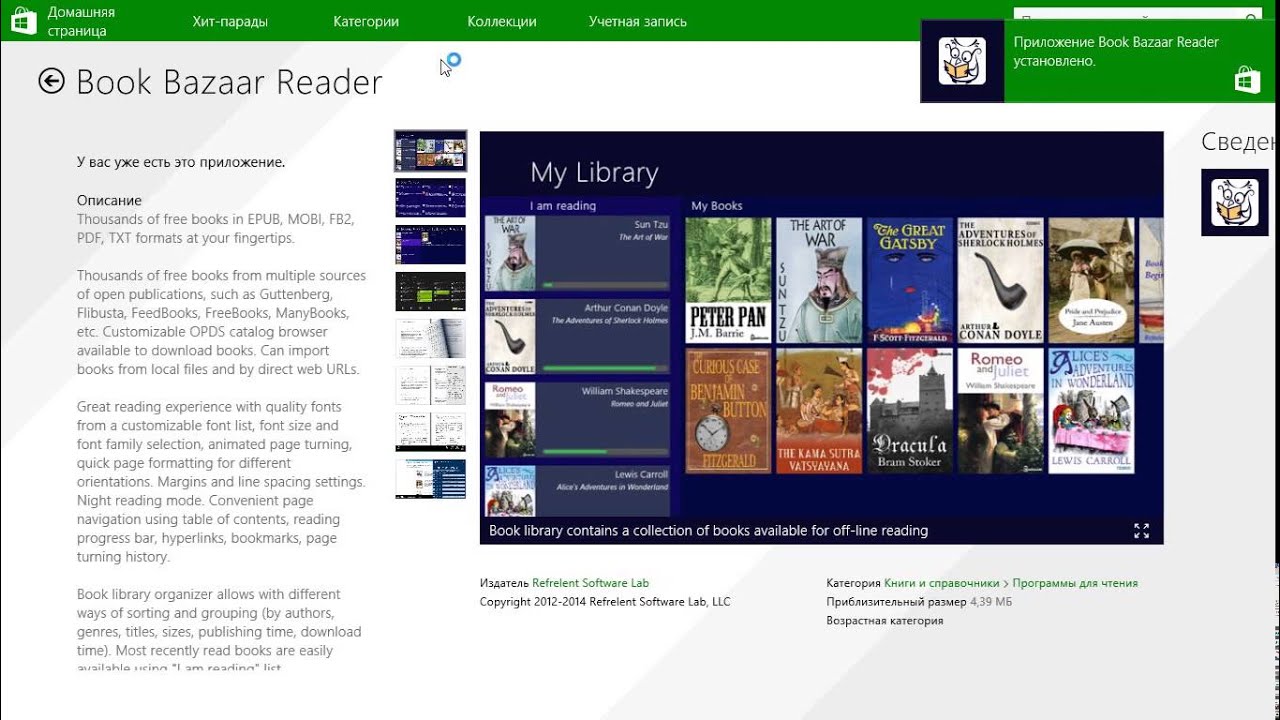
Task: Select the sixth screenshot thumbnail
Action: click(430, 386)
